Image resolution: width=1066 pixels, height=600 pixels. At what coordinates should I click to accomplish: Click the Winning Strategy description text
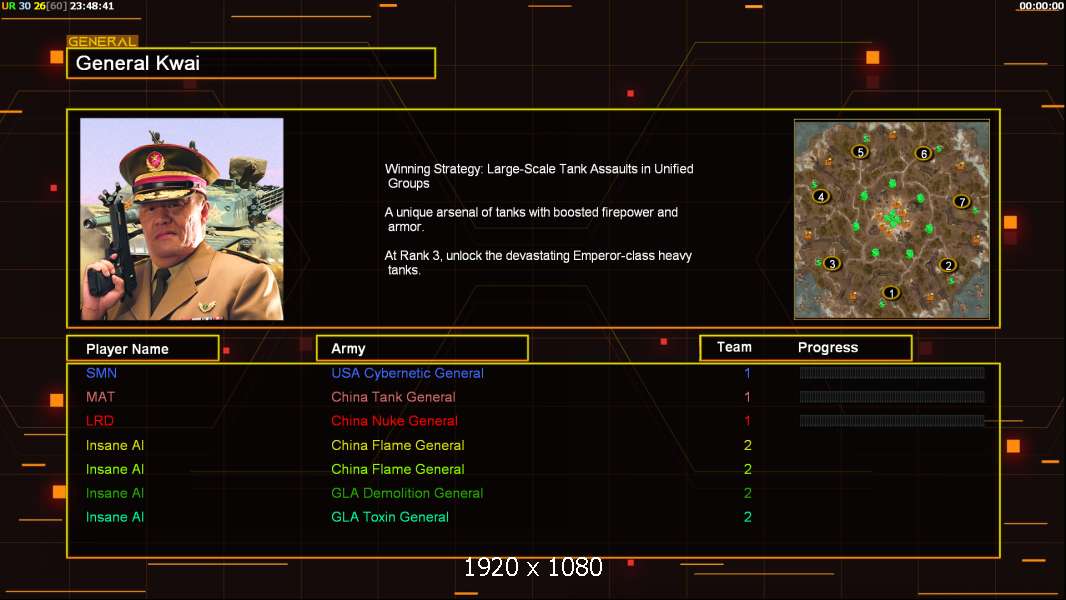(x=539, y=176)
